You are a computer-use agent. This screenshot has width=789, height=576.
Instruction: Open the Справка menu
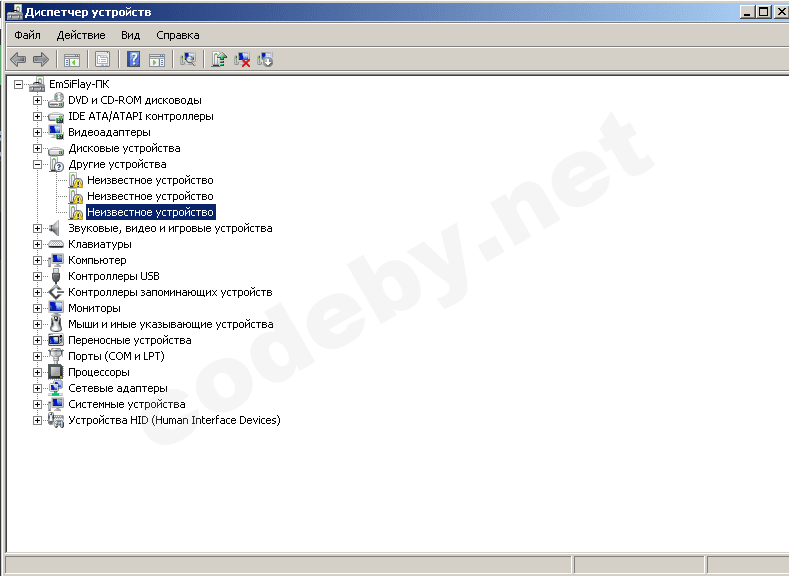[178, 35]
